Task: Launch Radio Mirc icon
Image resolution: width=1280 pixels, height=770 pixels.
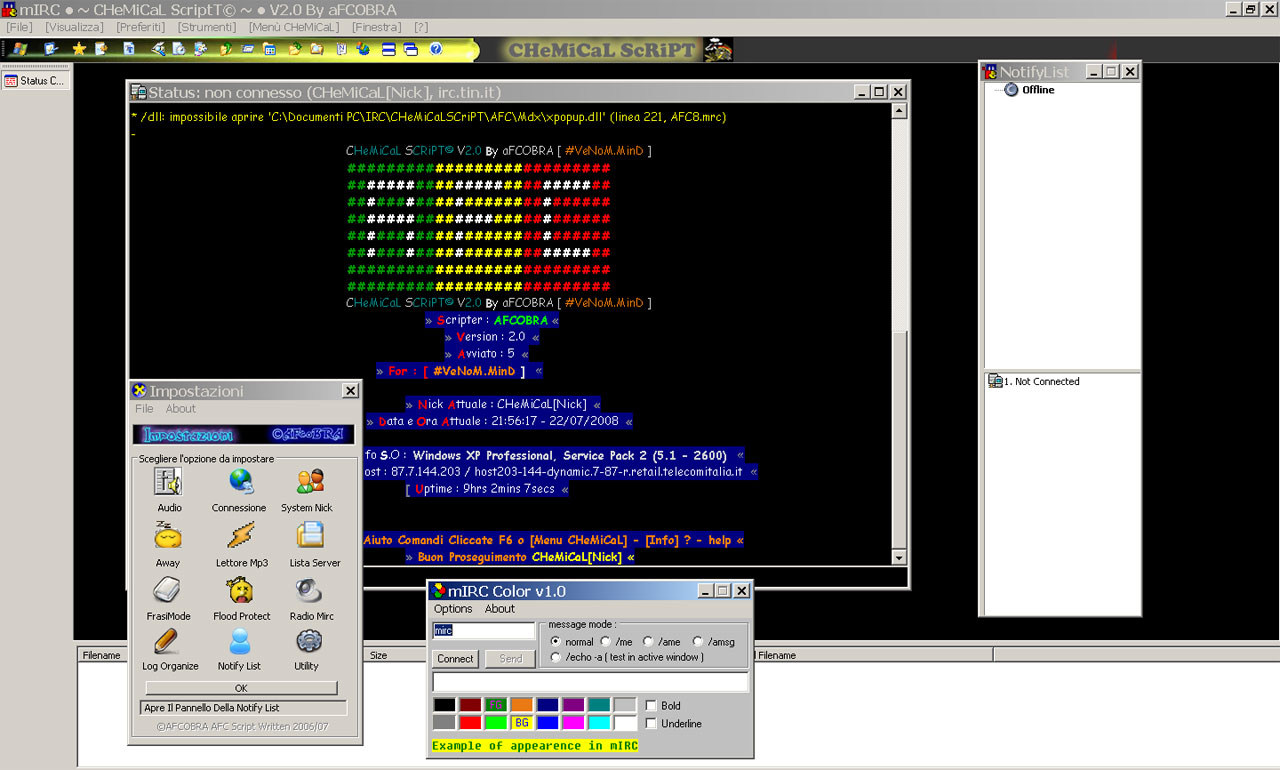Action: click(x=309, y=591)
